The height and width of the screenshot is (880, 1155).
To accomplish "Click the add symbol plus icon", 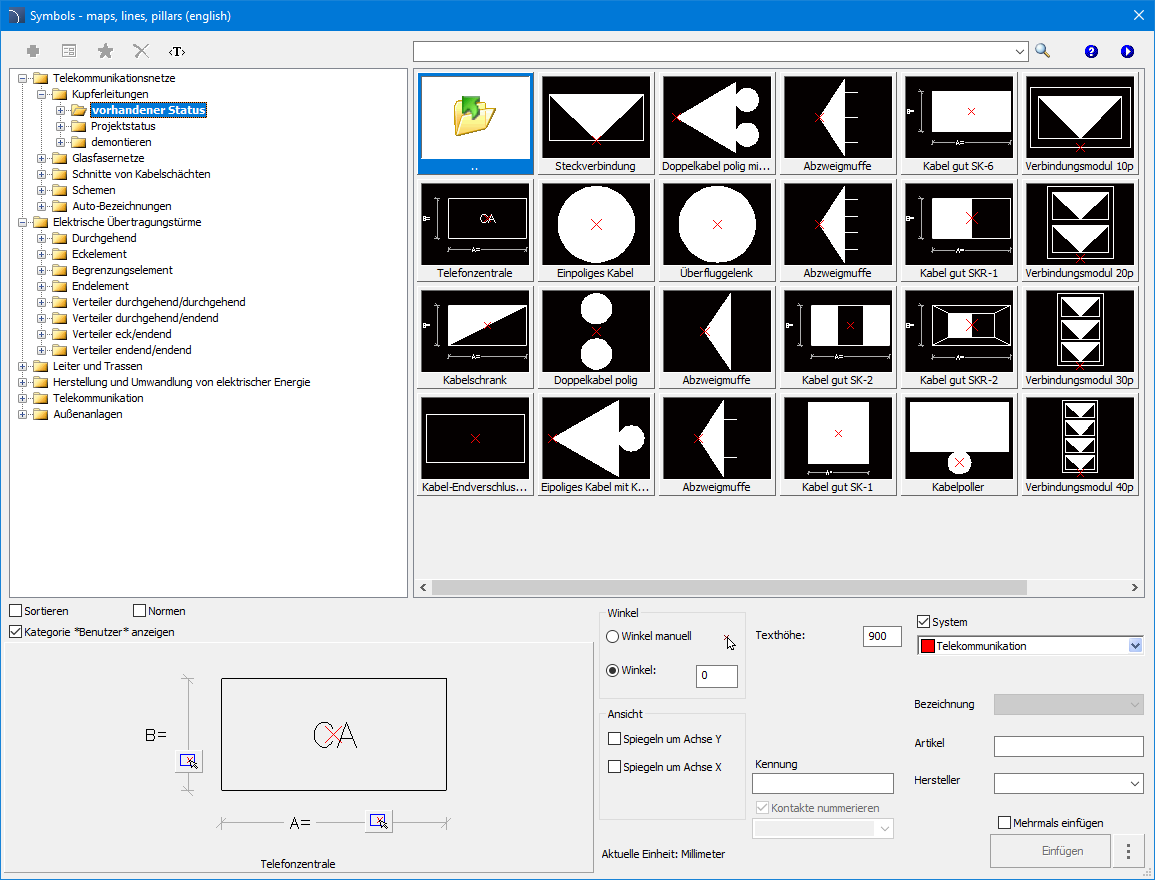I will tap(33, 51).
